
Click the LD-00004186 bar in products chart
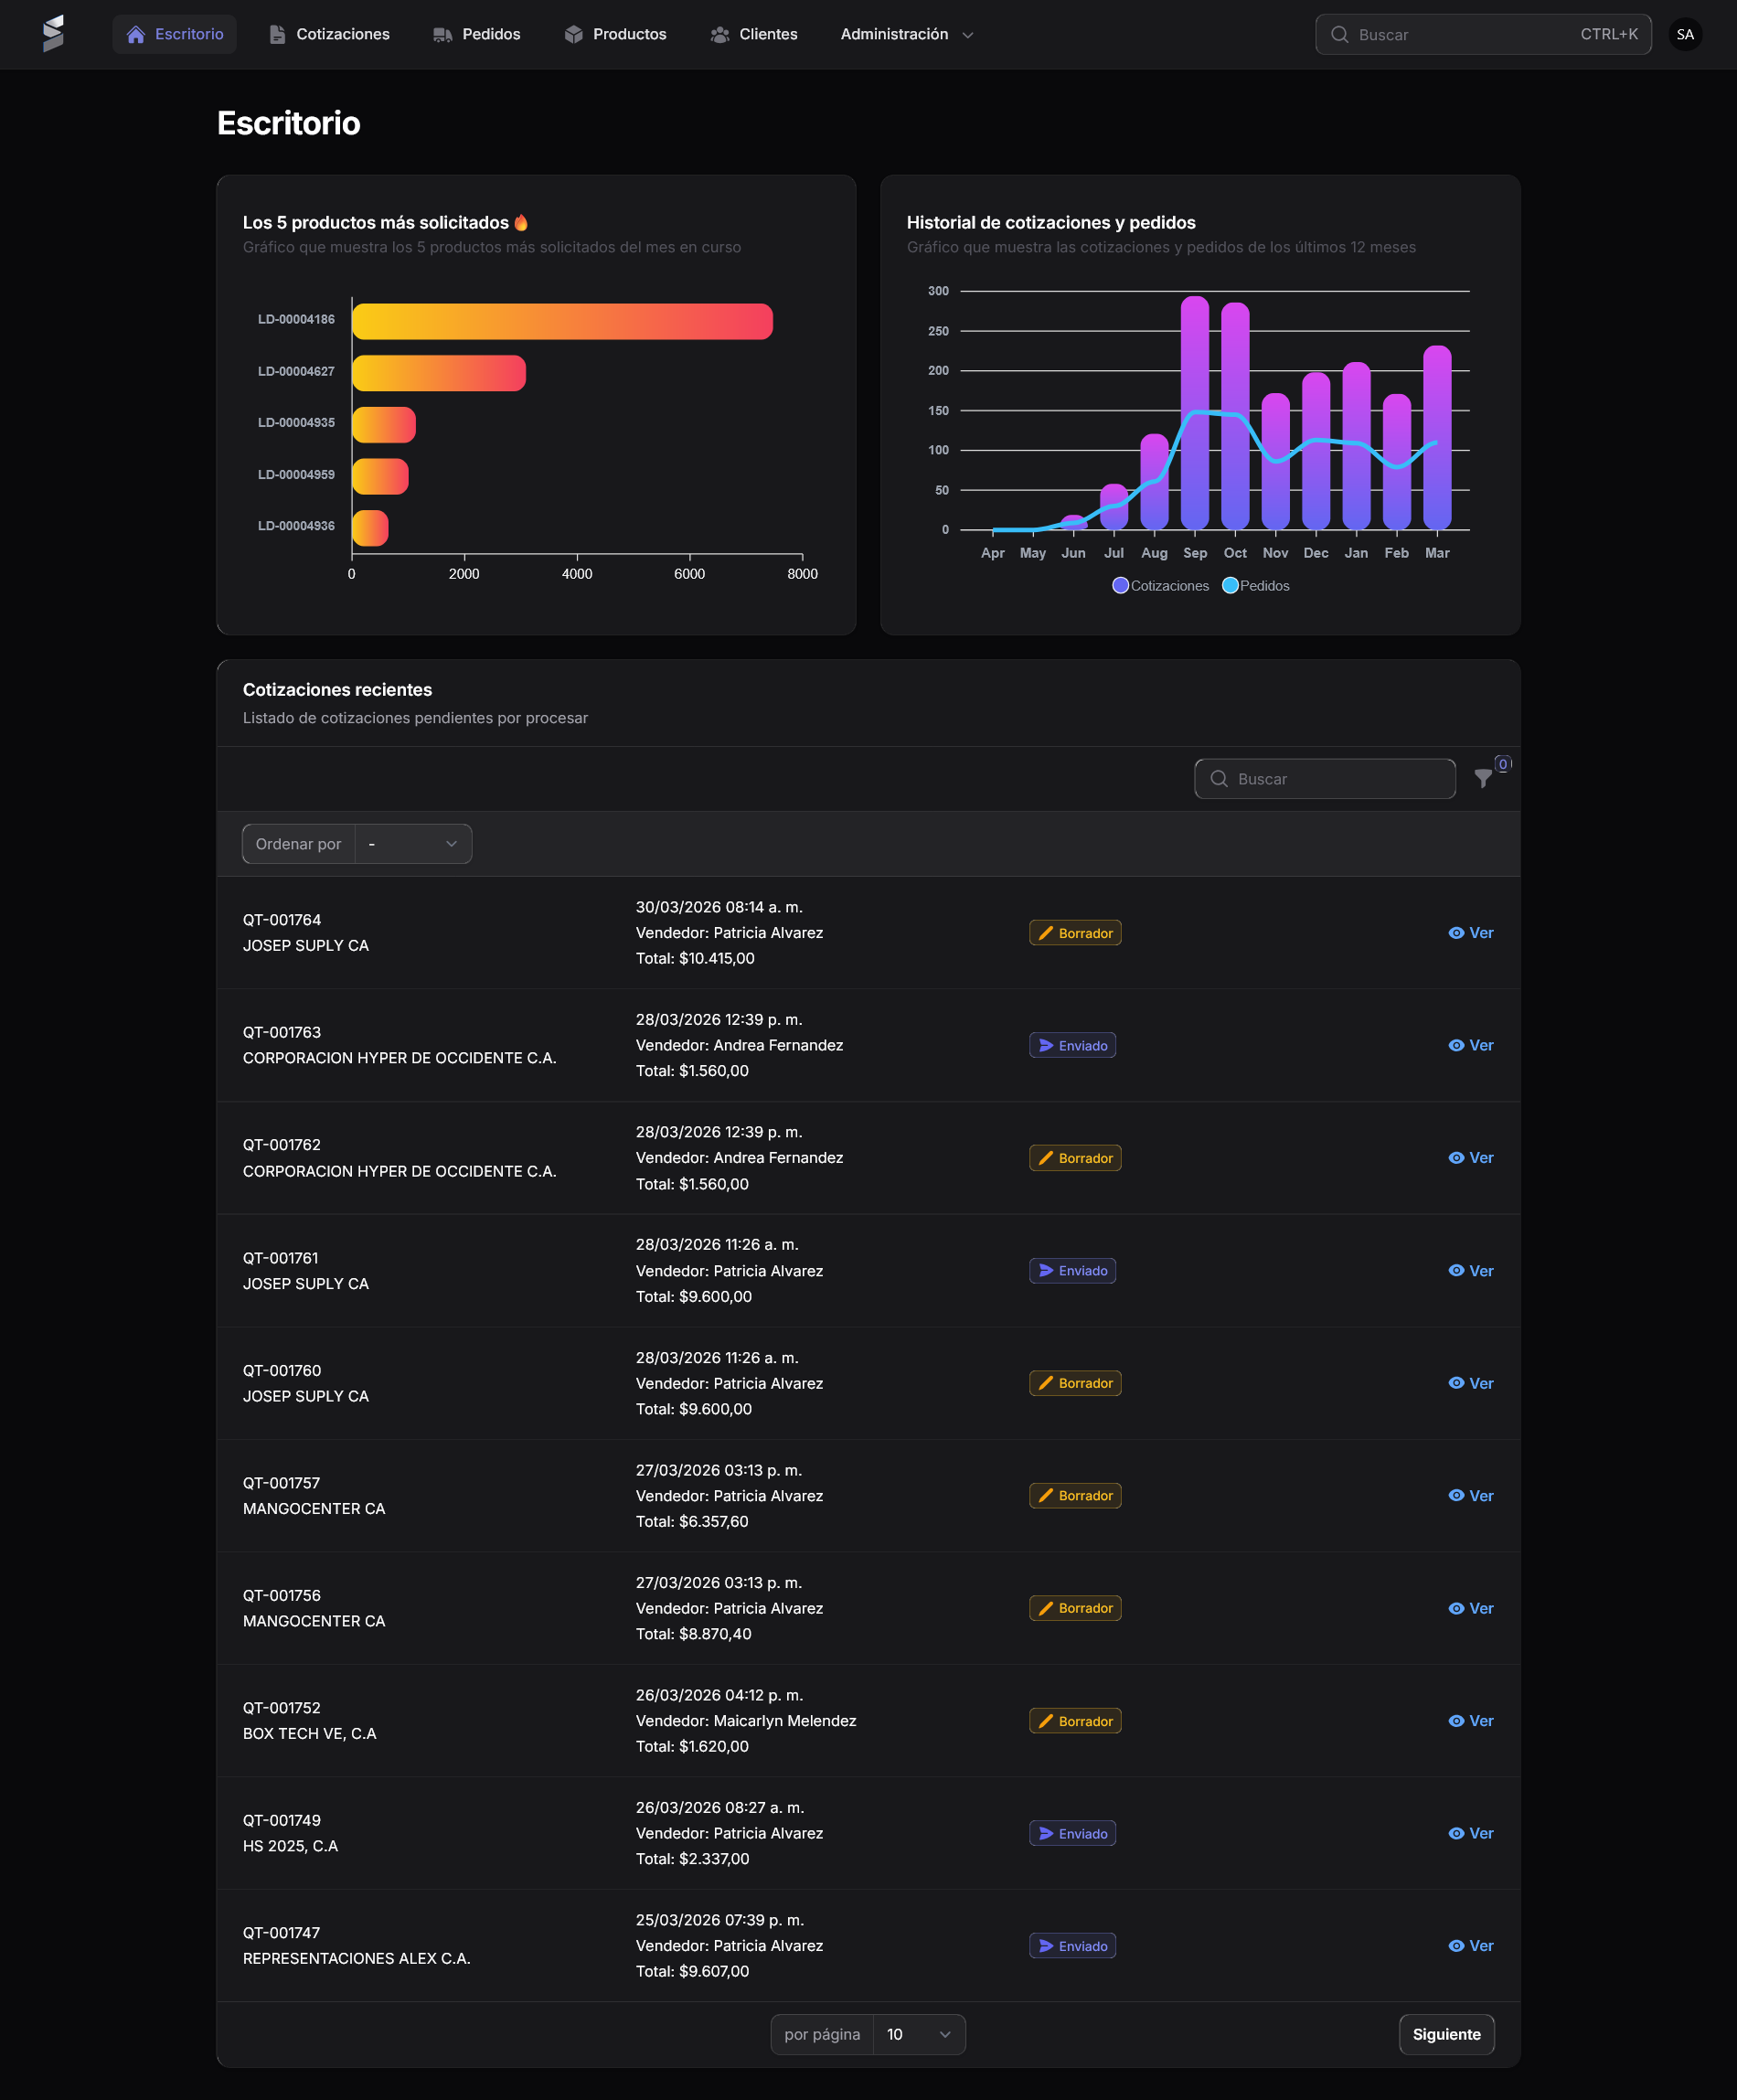coord(562,322)
